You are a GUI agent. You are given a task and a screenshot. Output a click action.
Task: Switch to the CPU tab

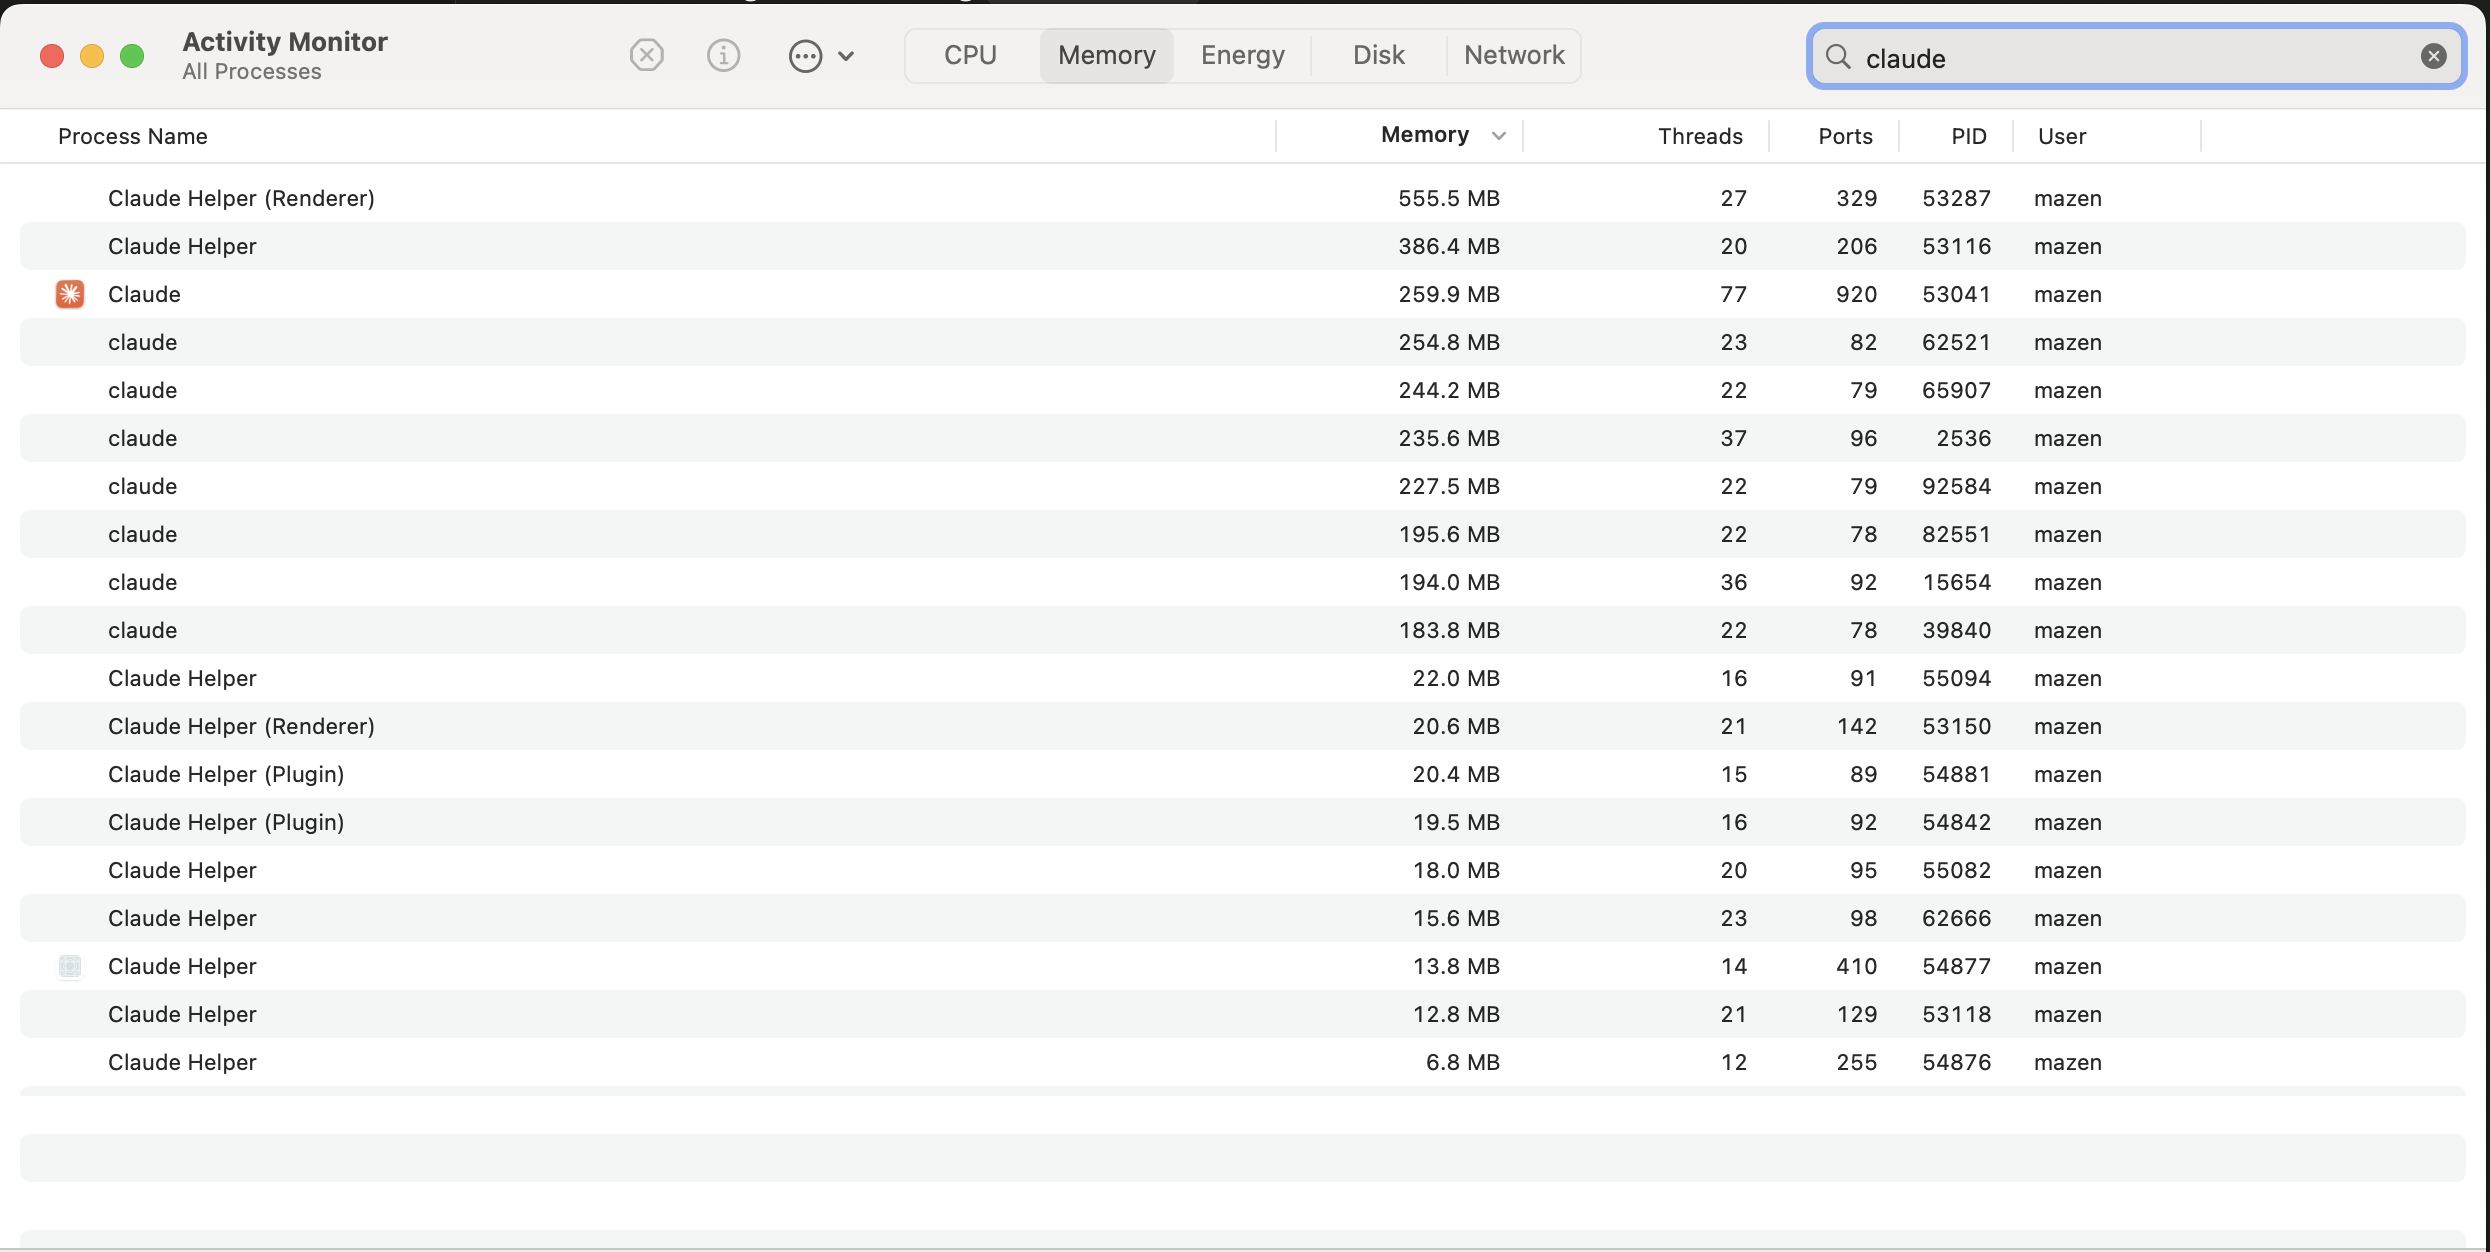coord(970,55)
